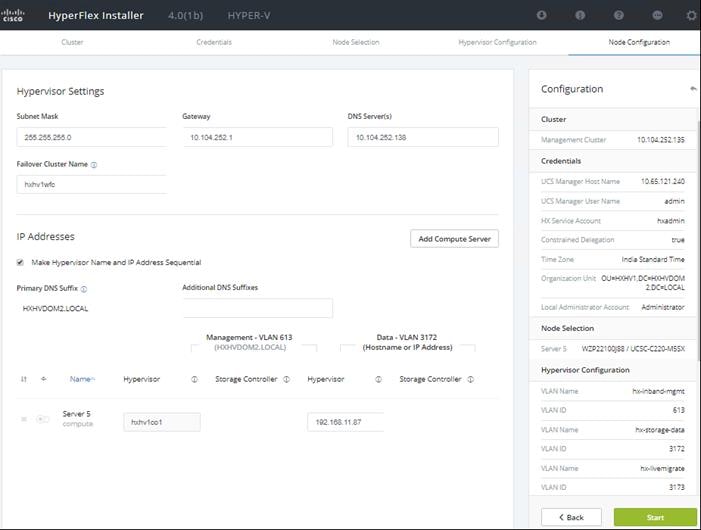Image resolution: width=701 pixels, height=530 pixels.
Task: Click the hxhv1co1 hypervisor hostname field
Action: tap(162, 422)
